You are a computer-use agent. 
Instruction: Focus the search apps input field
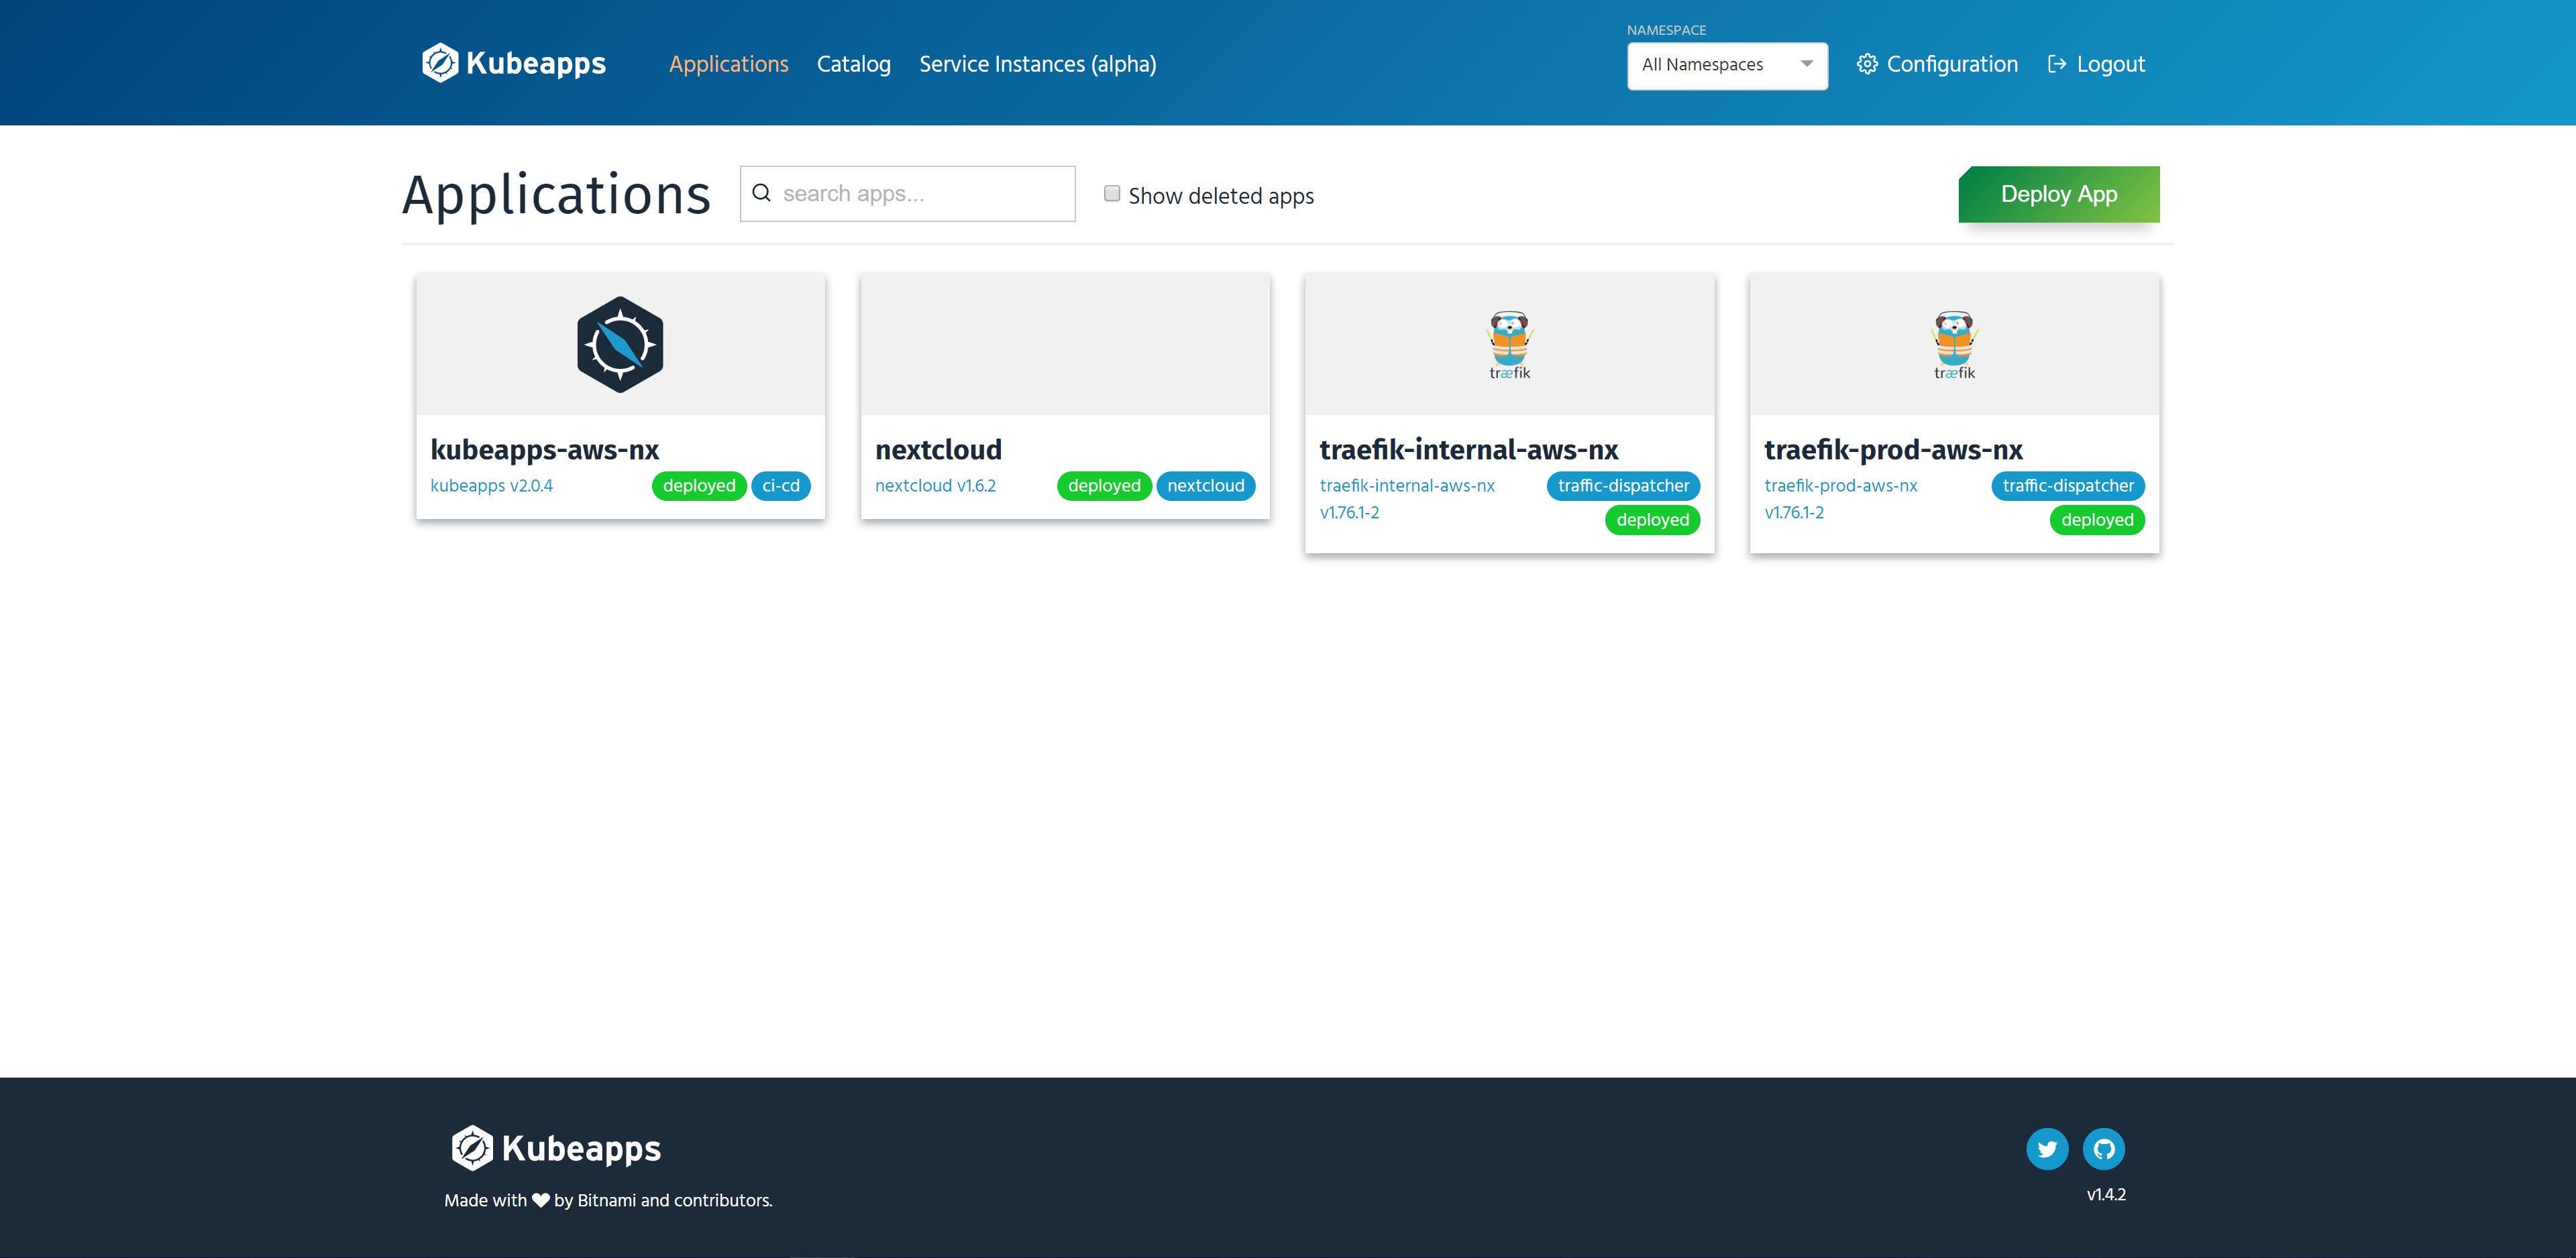point(907,193)
